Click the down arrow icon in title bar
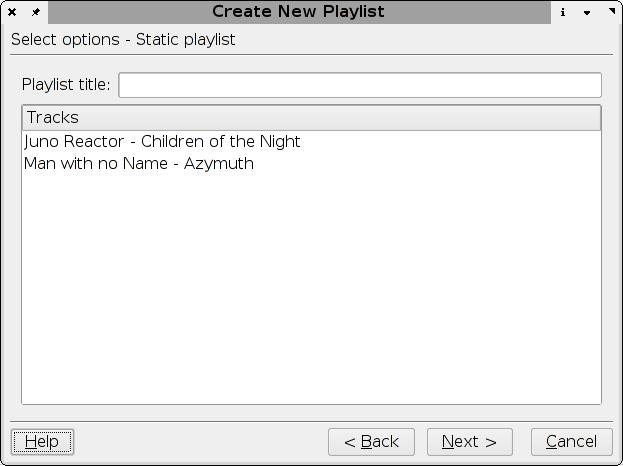The image size is (623, 466). pyautogui.click(x=587, y=12)
